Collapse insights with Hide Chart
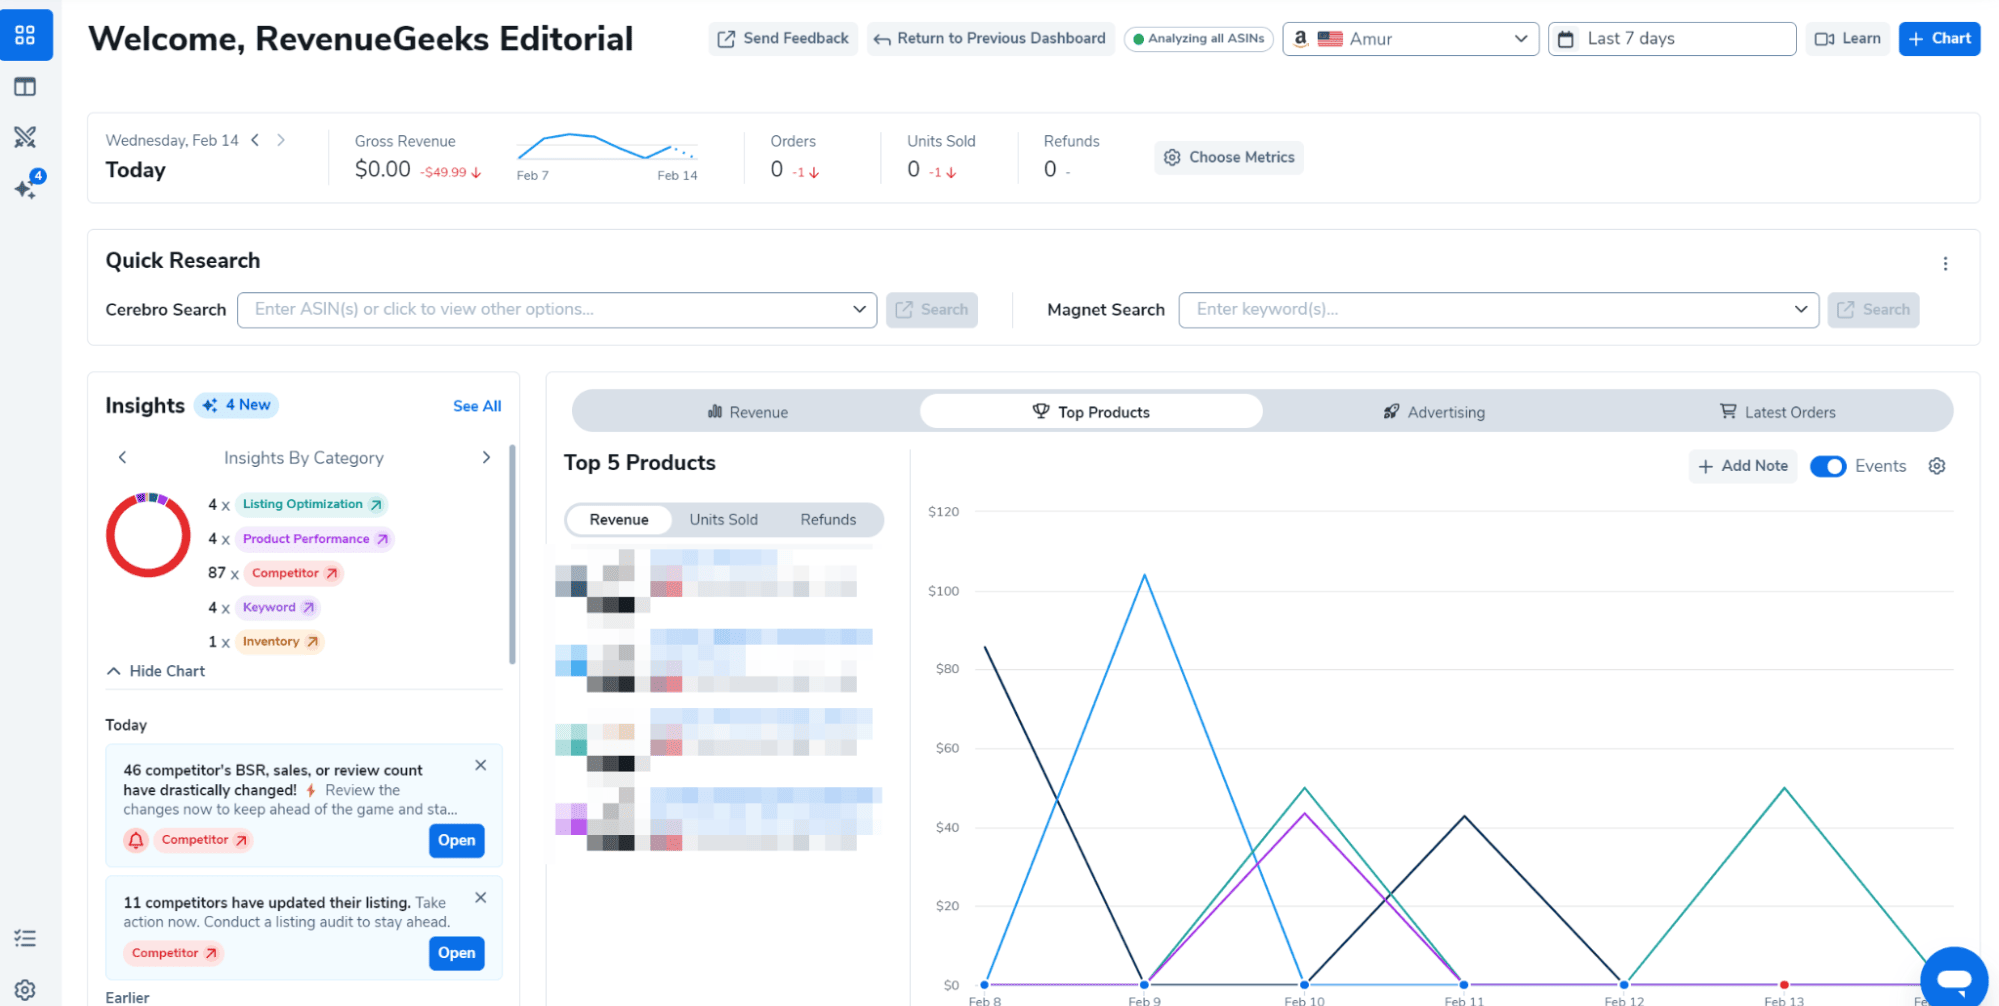The width and height of the screenshot is (1999, 1006). [x=156, y=671]
